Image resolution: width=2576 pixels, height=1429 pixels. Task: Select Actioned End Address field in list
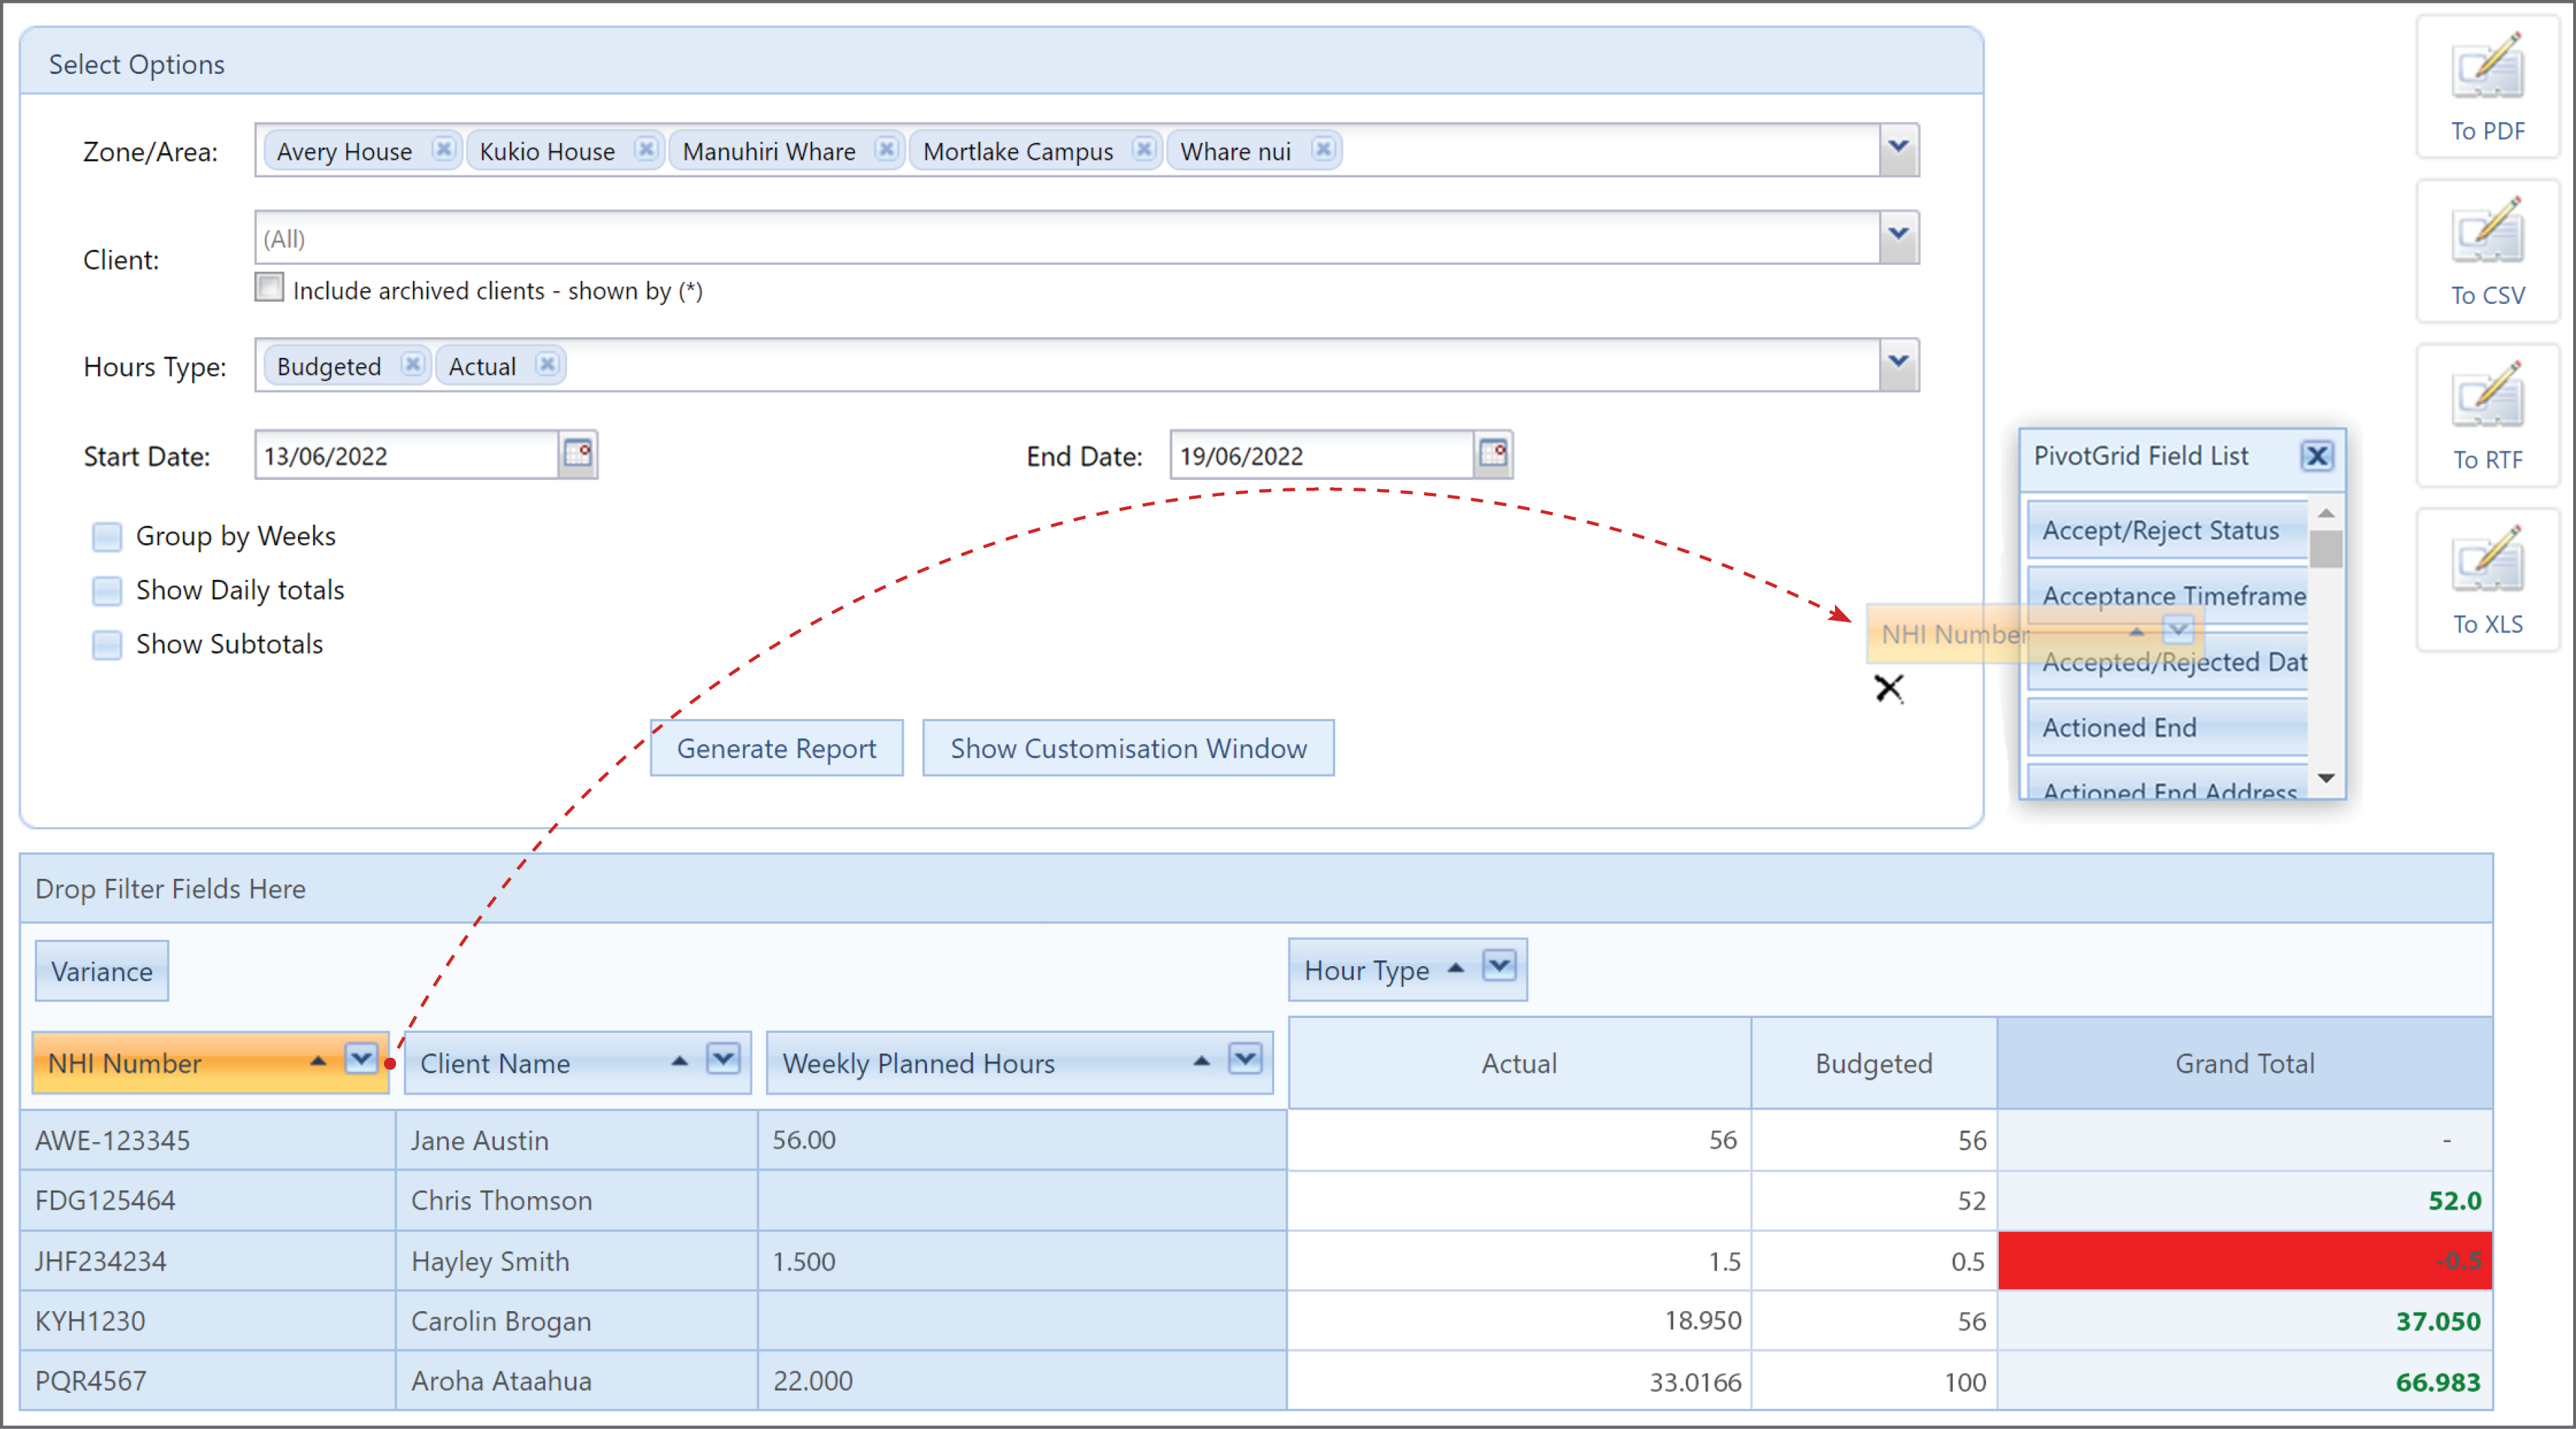[x=2167, y=784]
